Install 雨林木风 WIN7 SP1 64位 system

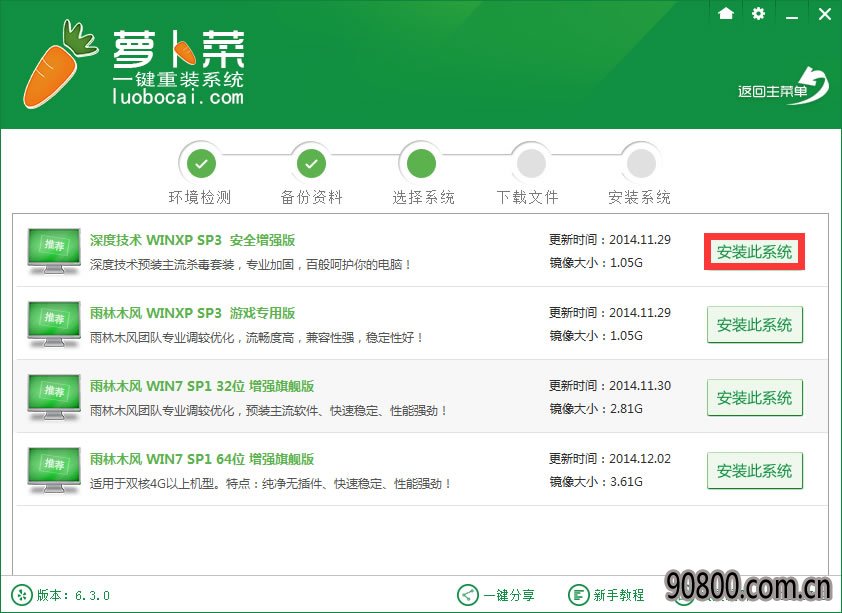754,471
